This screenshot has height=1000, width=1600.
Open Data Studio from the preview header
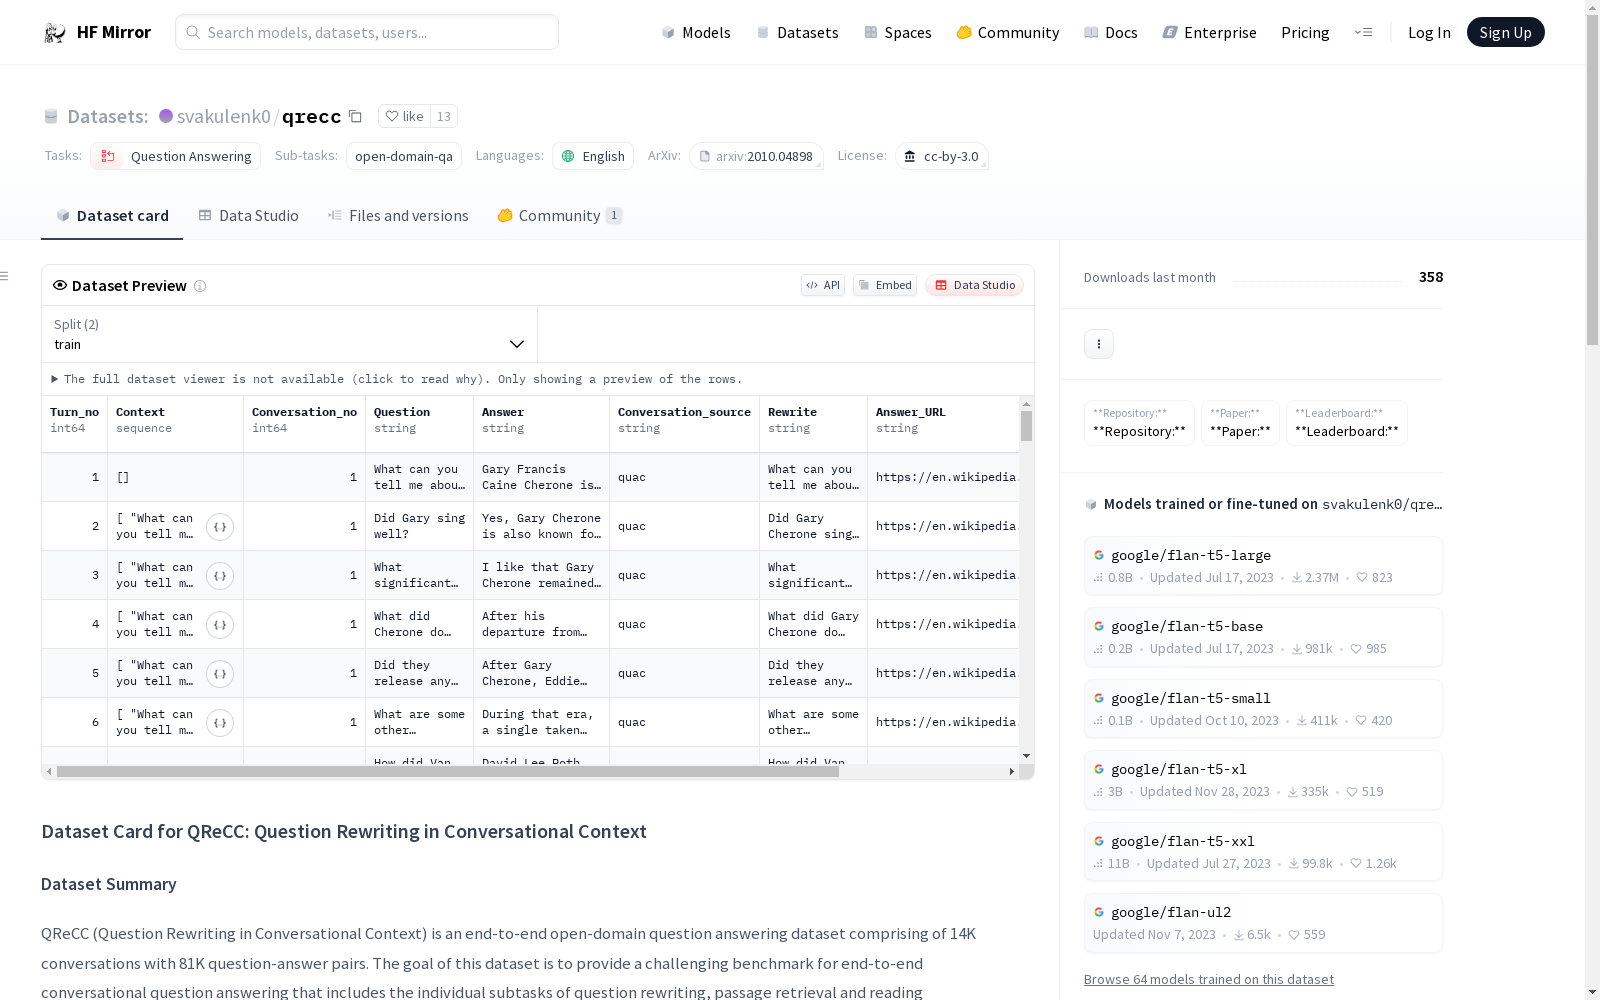point(974,285)
